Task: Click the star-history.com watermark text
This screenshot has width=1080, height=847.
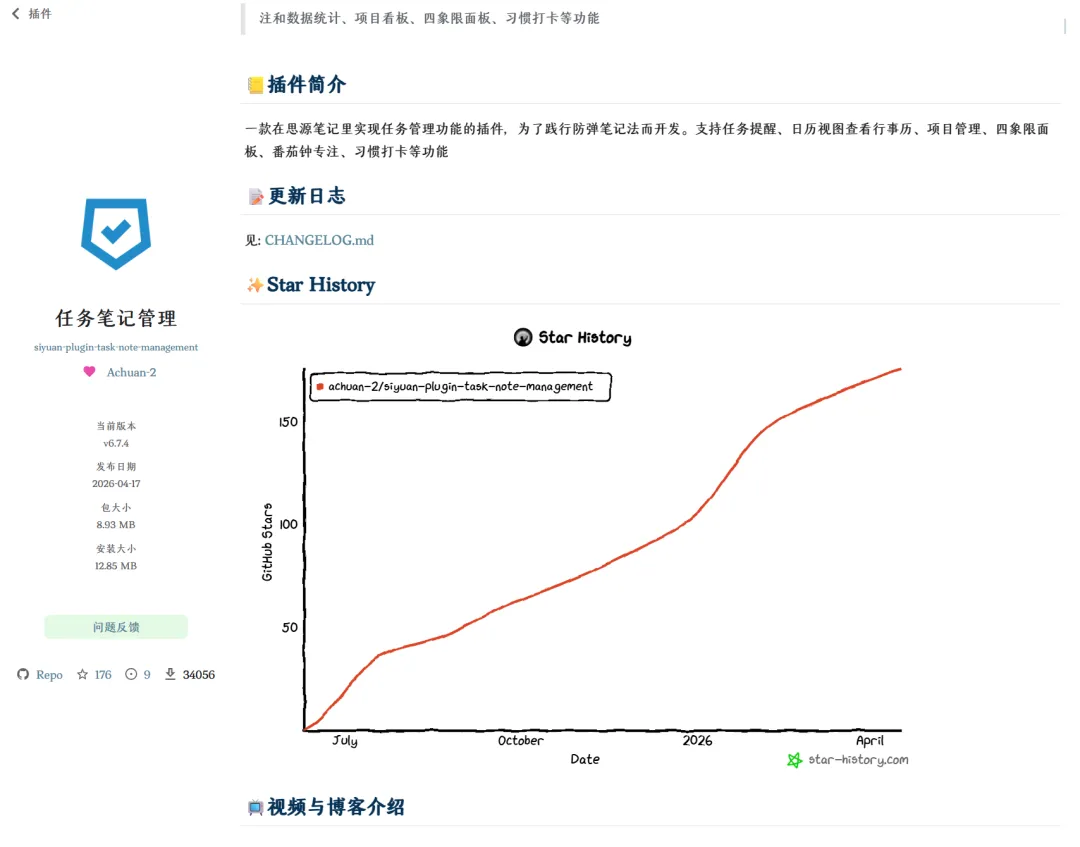Action: click(x=858, y=760)
